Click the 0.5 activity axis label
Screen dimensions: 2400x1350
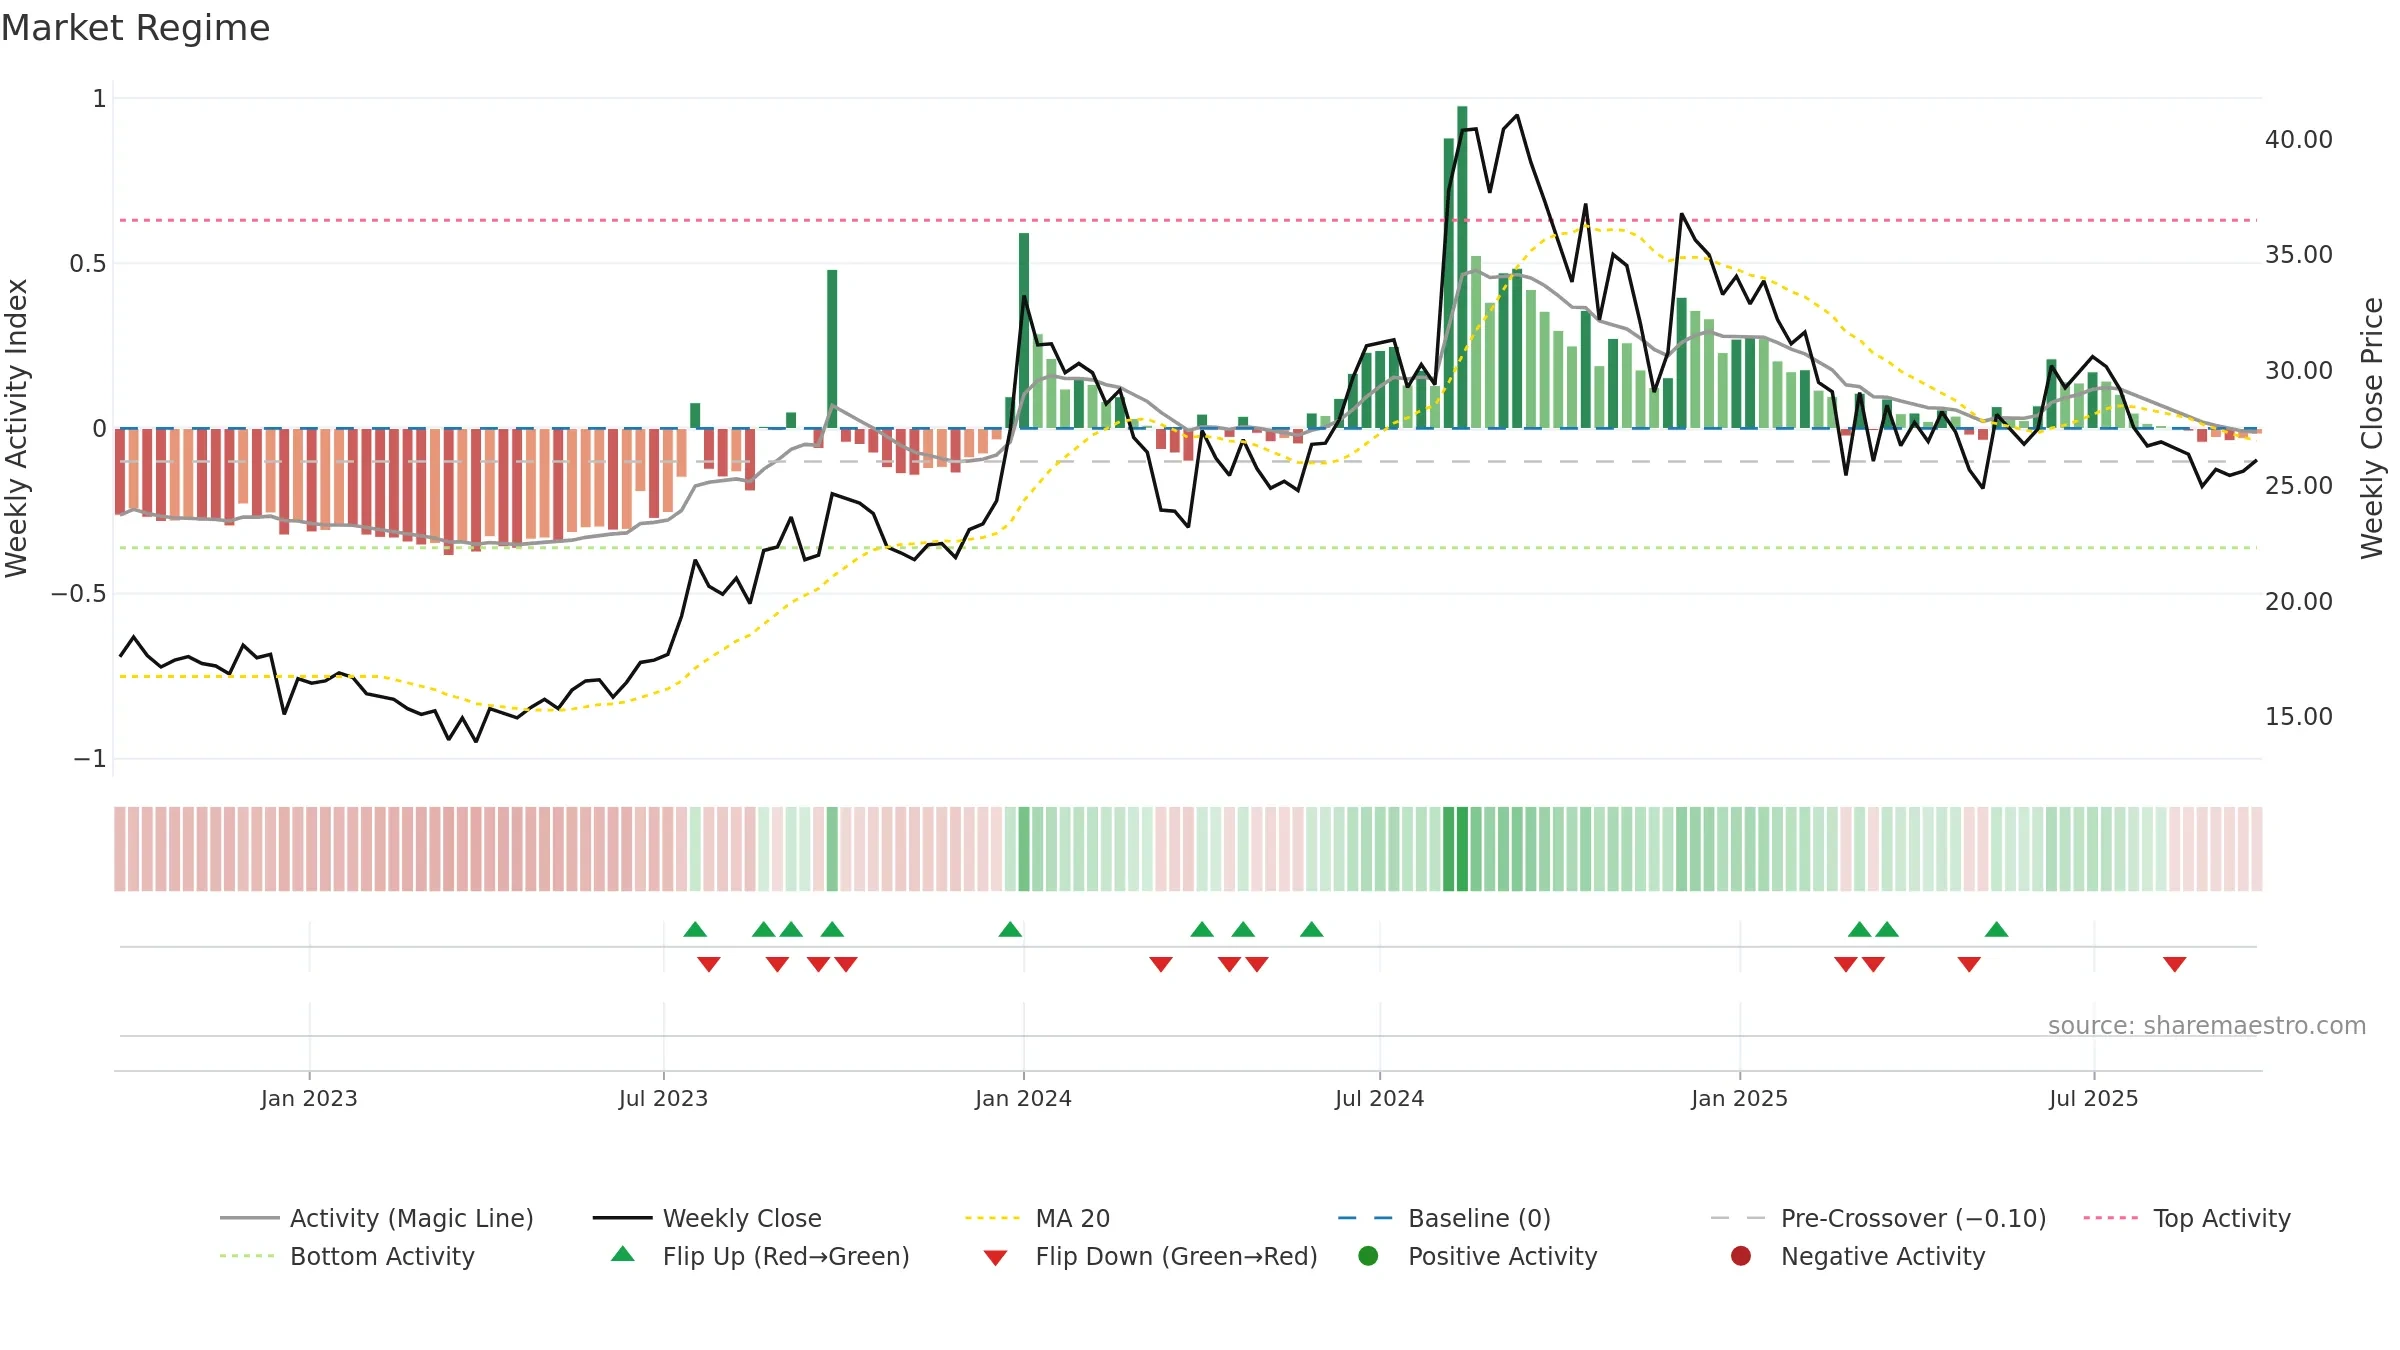(87, 264)
